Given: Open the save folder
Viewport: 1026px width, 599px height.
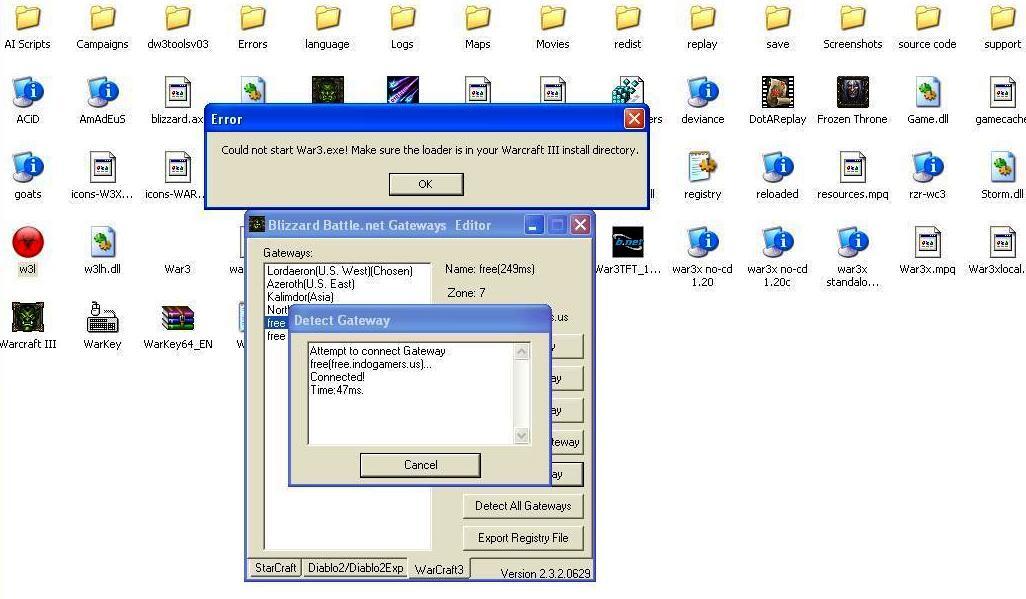Looking at the screenshot, I should [x=777, y=18].
